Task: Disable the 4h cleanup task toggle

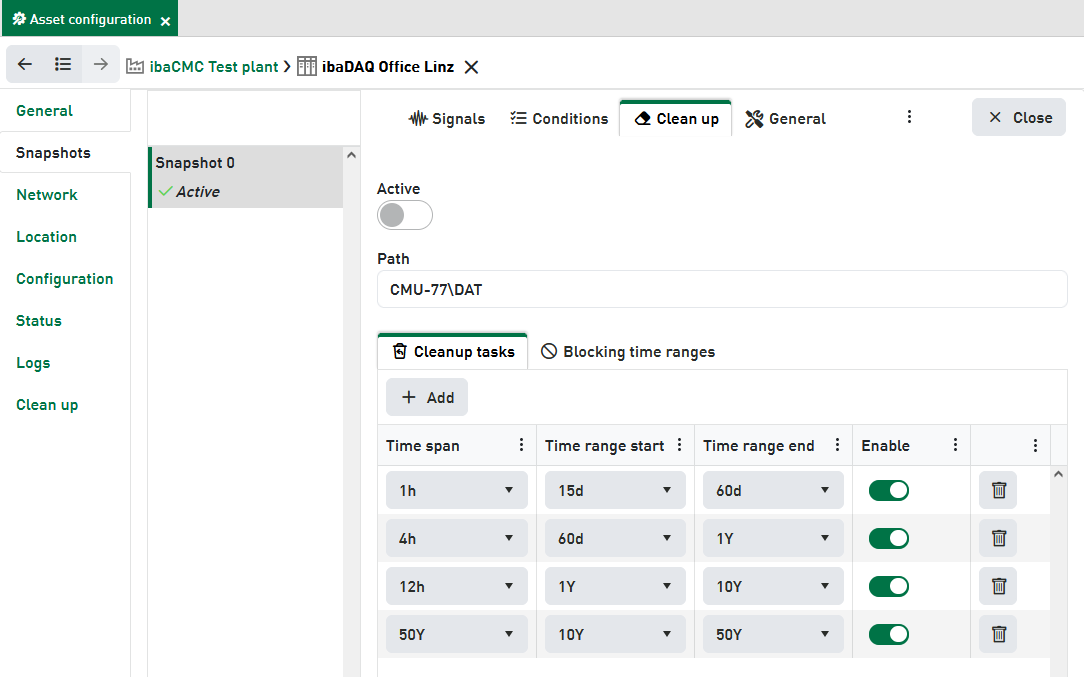Action: click(888, 538)
